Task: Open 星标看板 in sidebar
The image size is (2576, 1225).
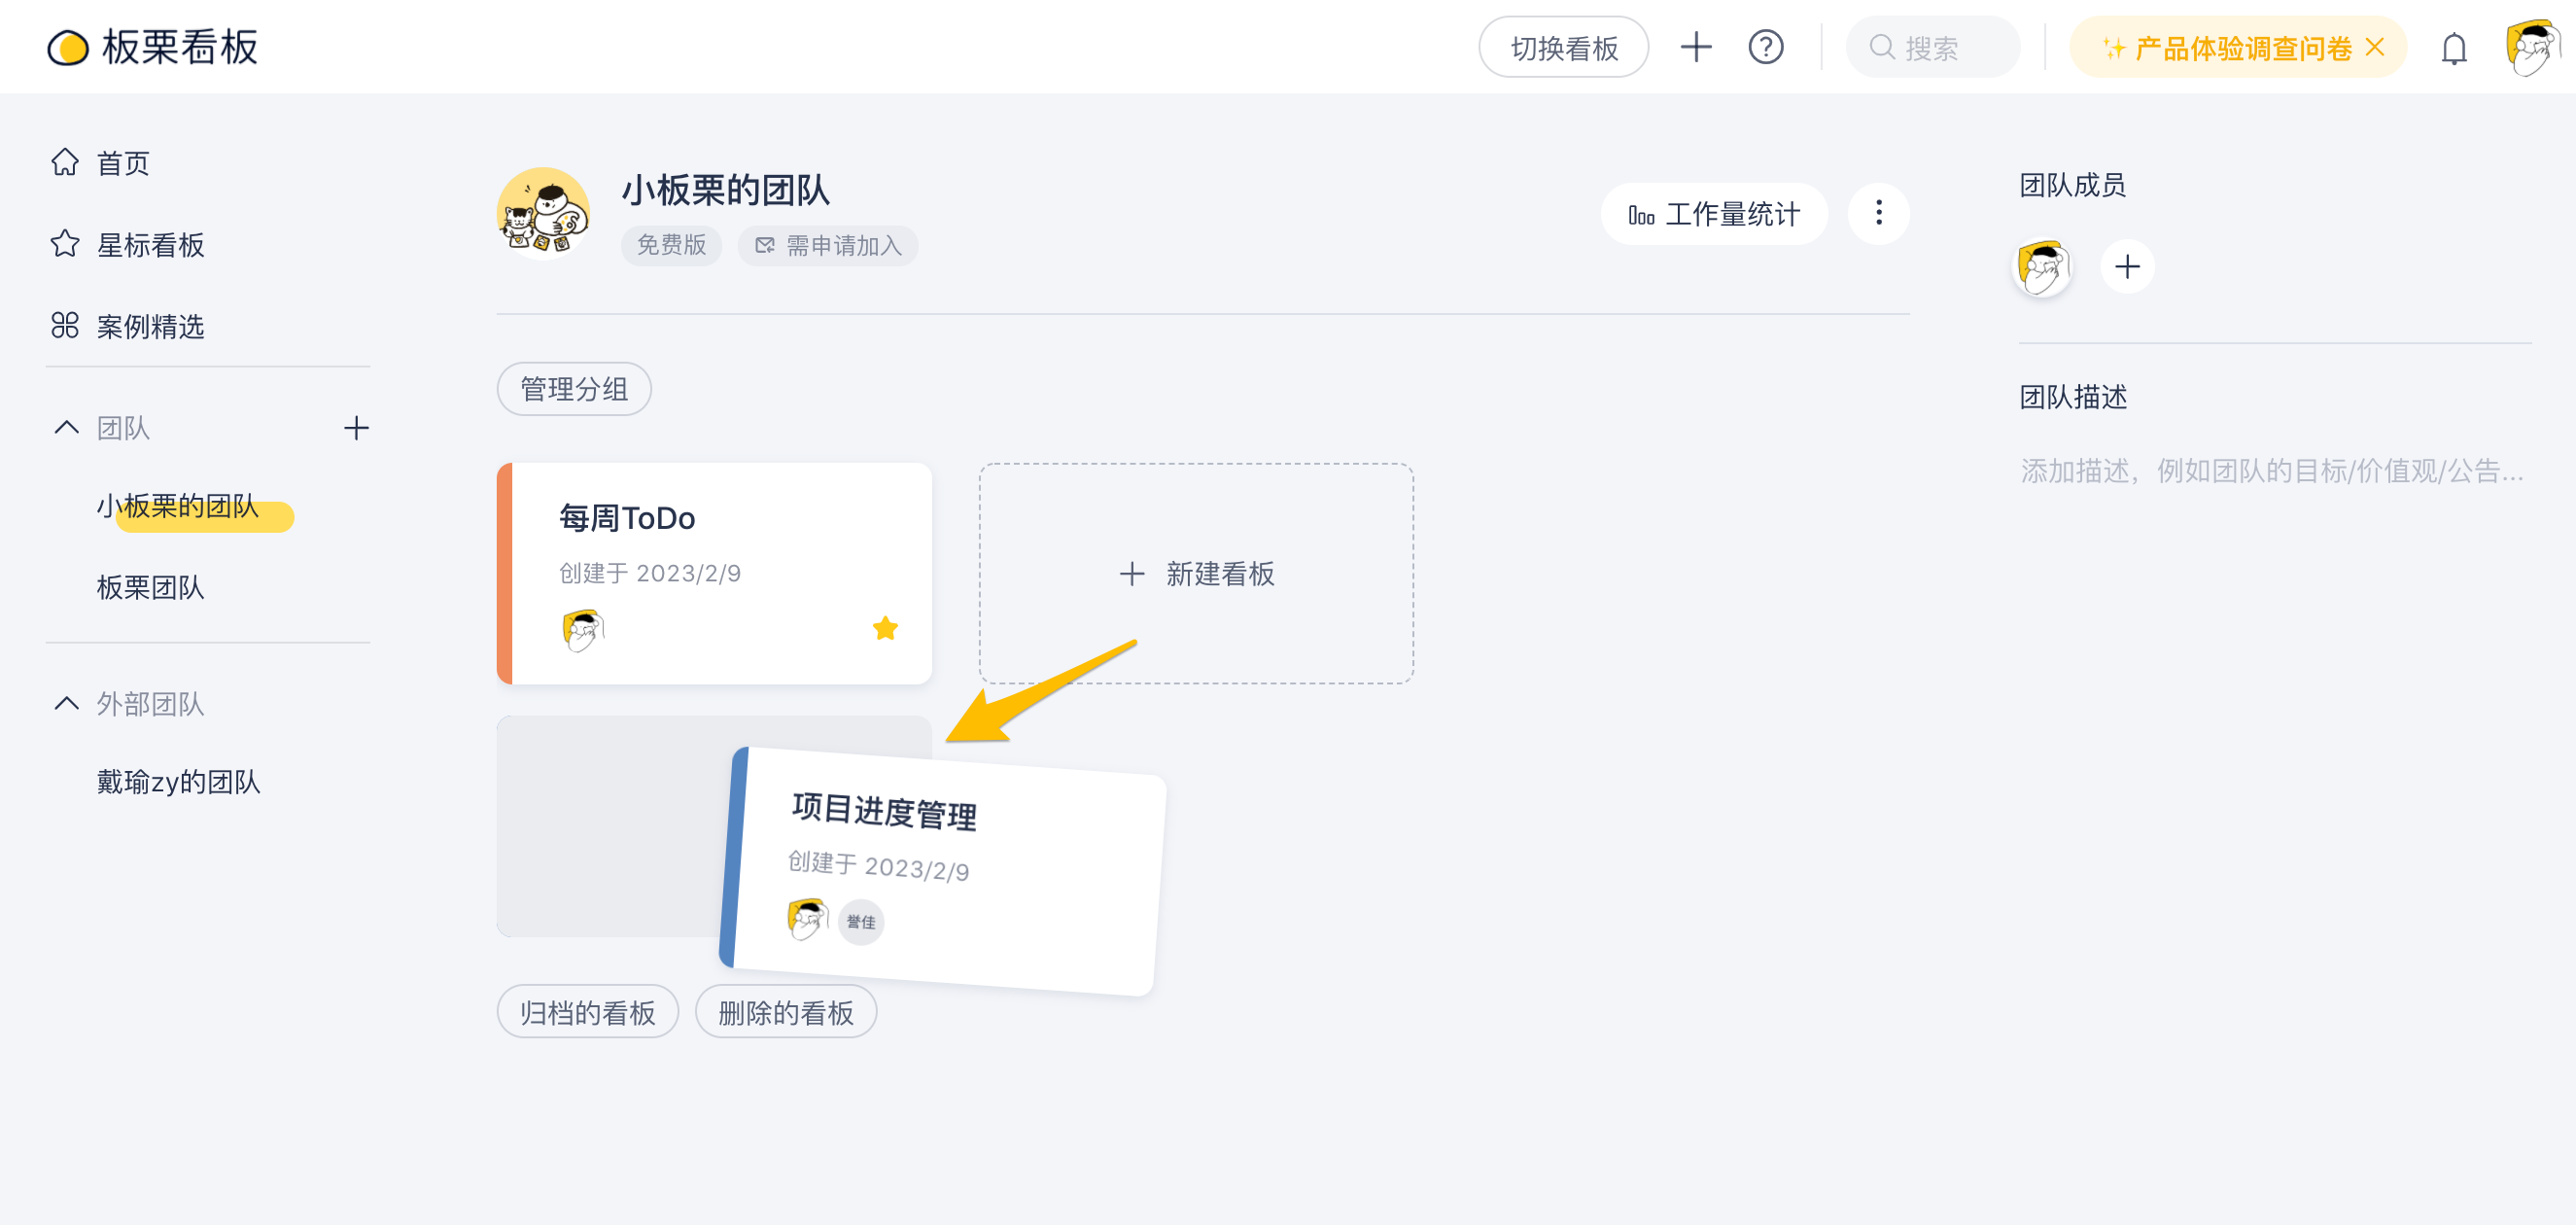Action: (x=150, y=245)
